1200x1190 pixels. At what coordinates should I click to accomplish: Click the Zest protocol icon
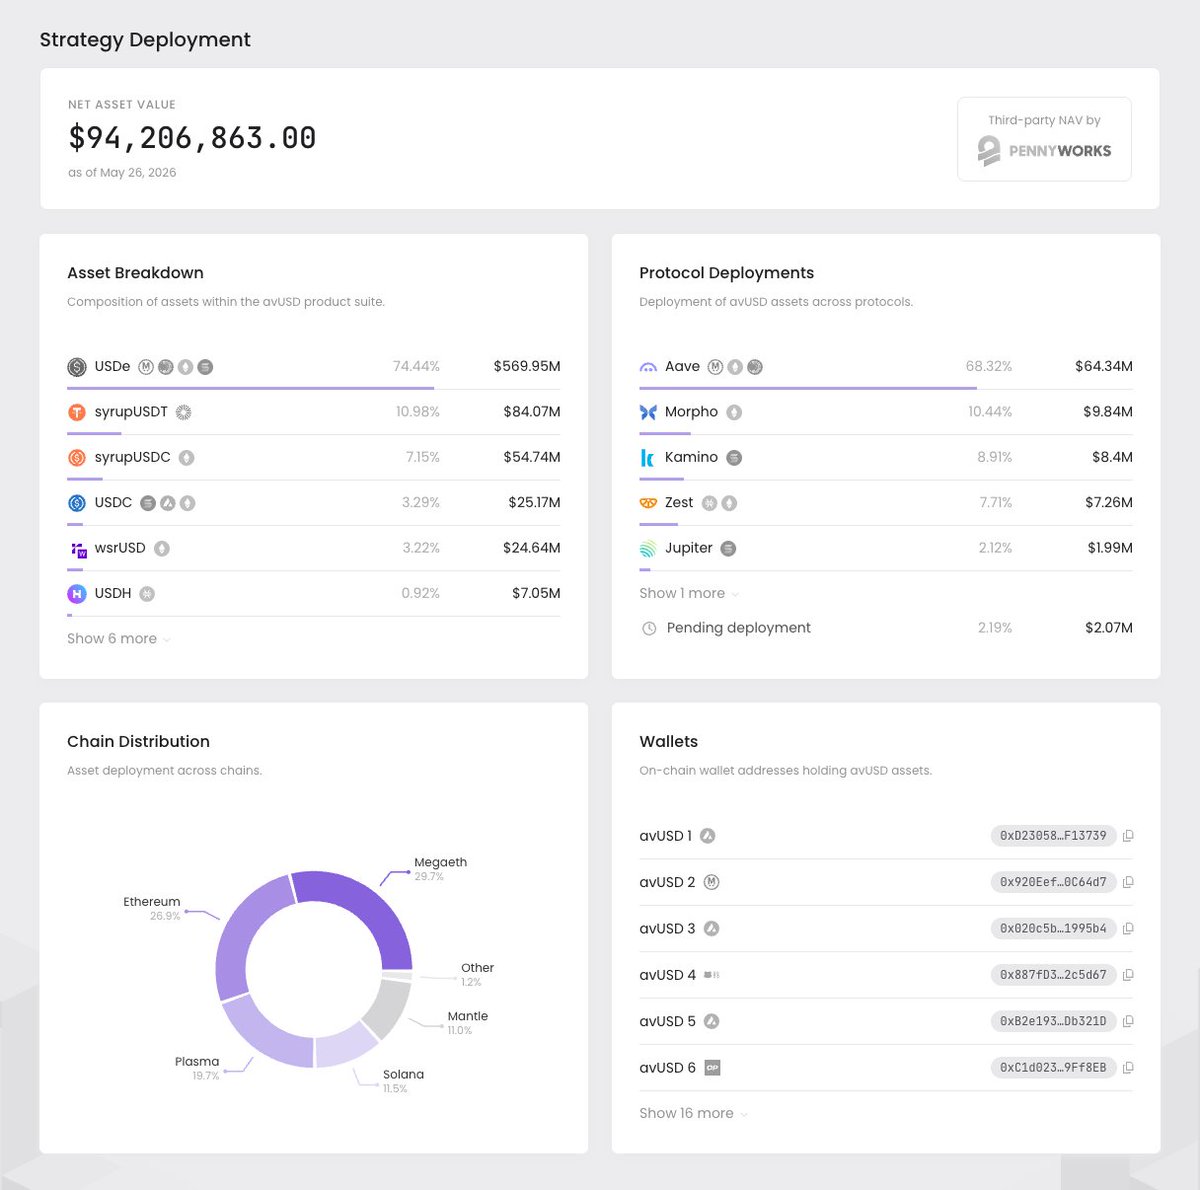(x=648, y=503)
